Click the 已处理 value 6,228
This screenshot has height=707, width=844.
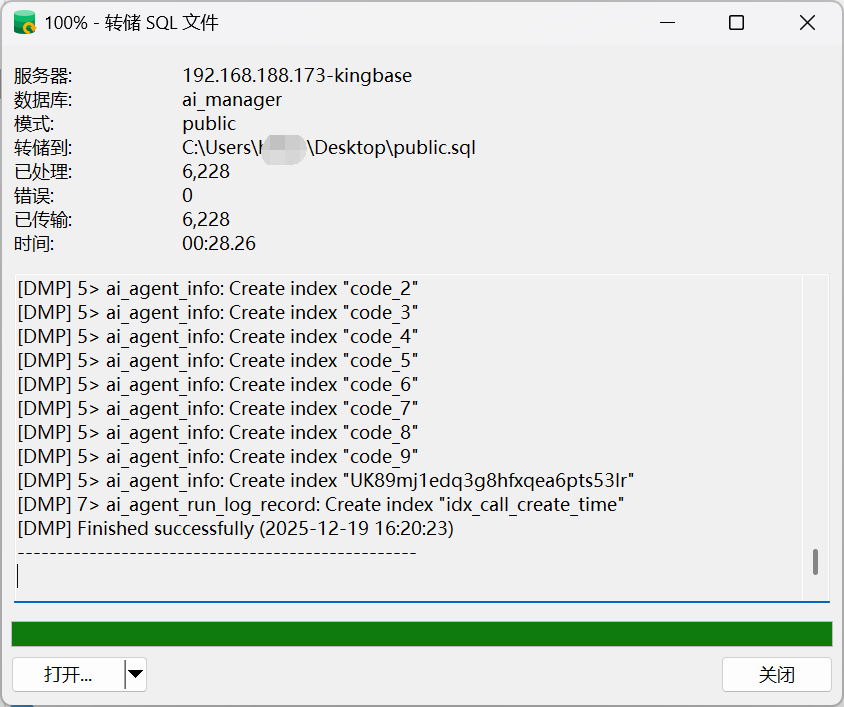pos(206,171)
